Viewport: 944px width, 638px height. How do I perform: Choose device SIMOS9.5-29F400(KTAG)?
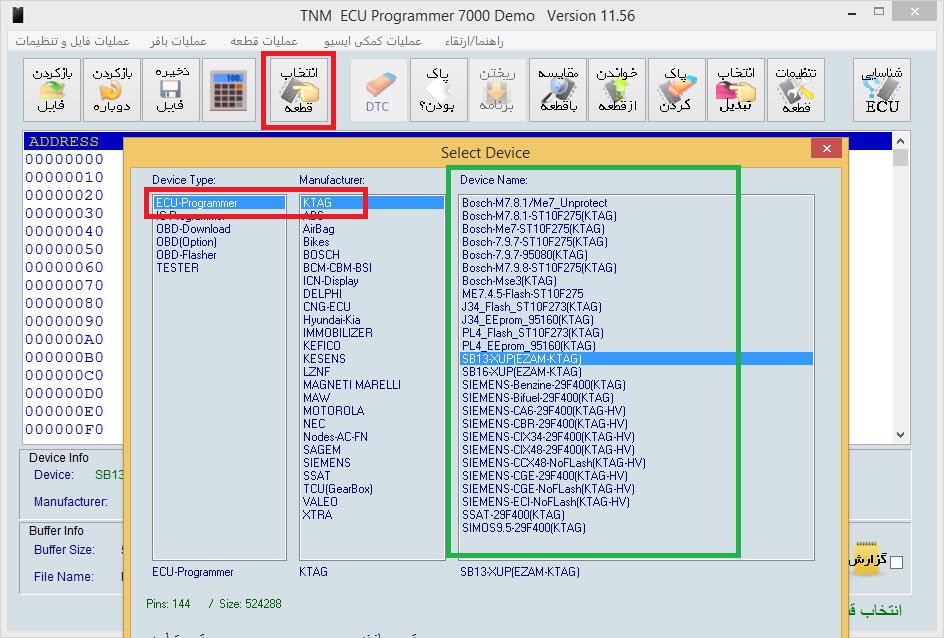coord(524,528)
